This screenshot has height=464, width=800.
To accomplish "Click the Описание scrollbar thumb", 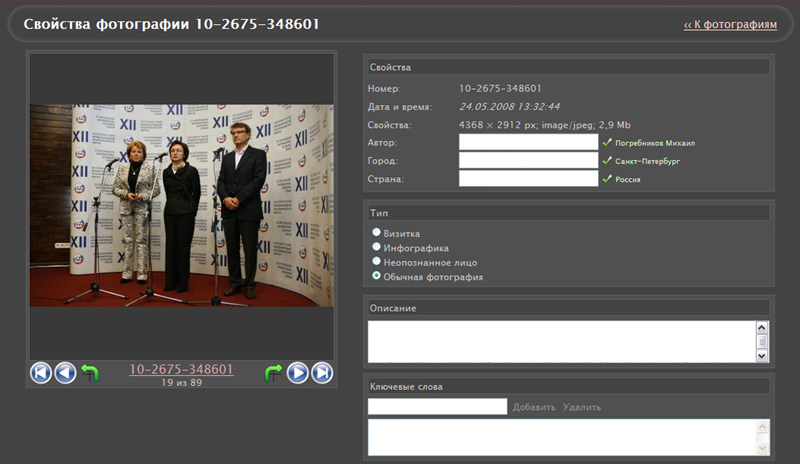I will [x=762, y=341].
